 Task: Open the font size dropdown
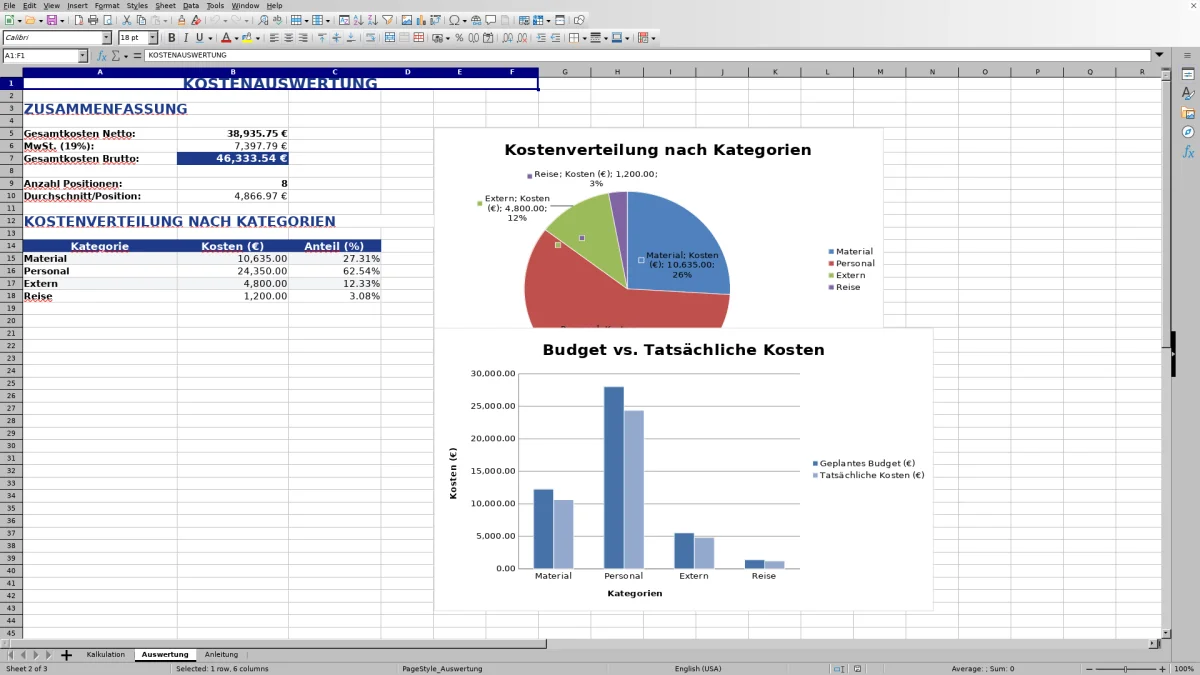point(151,38)
